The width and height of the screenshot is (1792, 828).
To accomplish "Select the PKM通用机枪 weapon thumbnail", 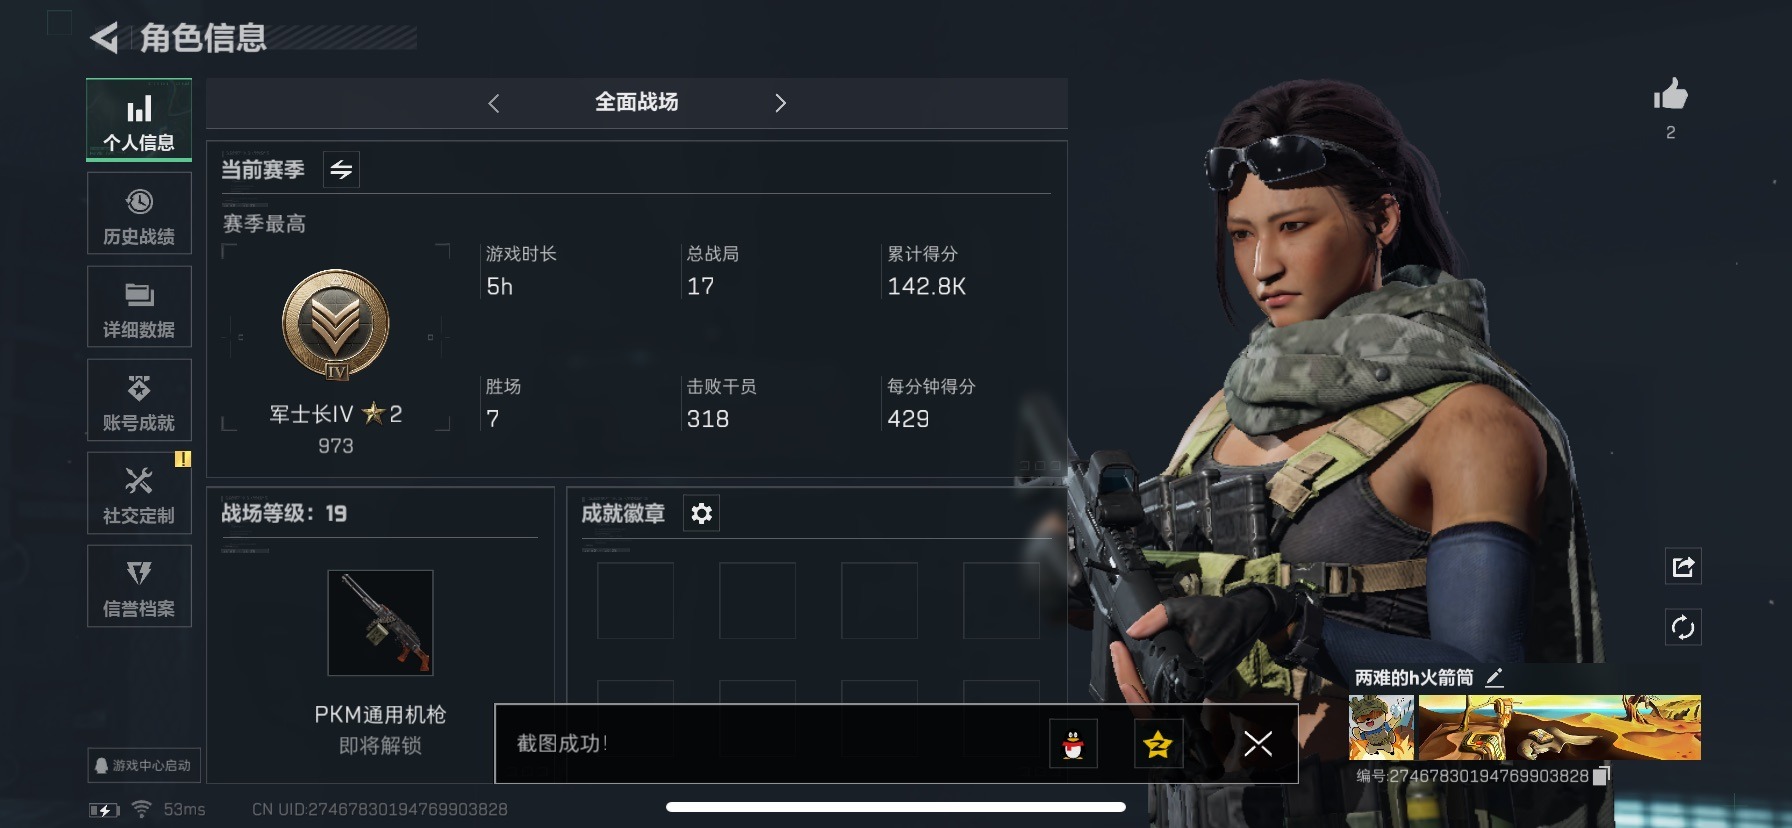I will [380, 623].
